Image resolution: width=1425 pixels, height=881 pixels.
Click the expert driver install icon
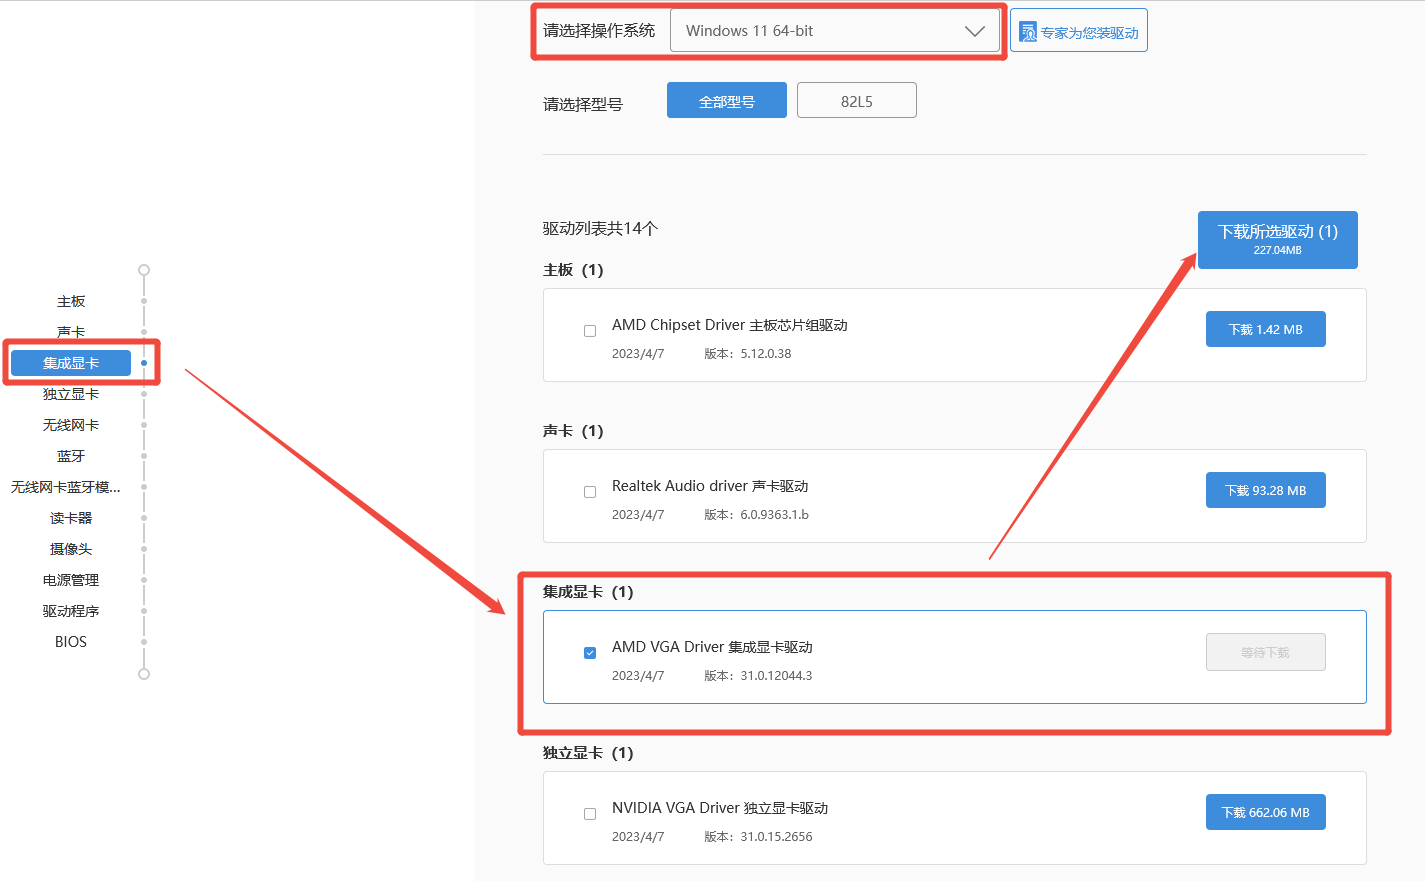click(1028, 32)
